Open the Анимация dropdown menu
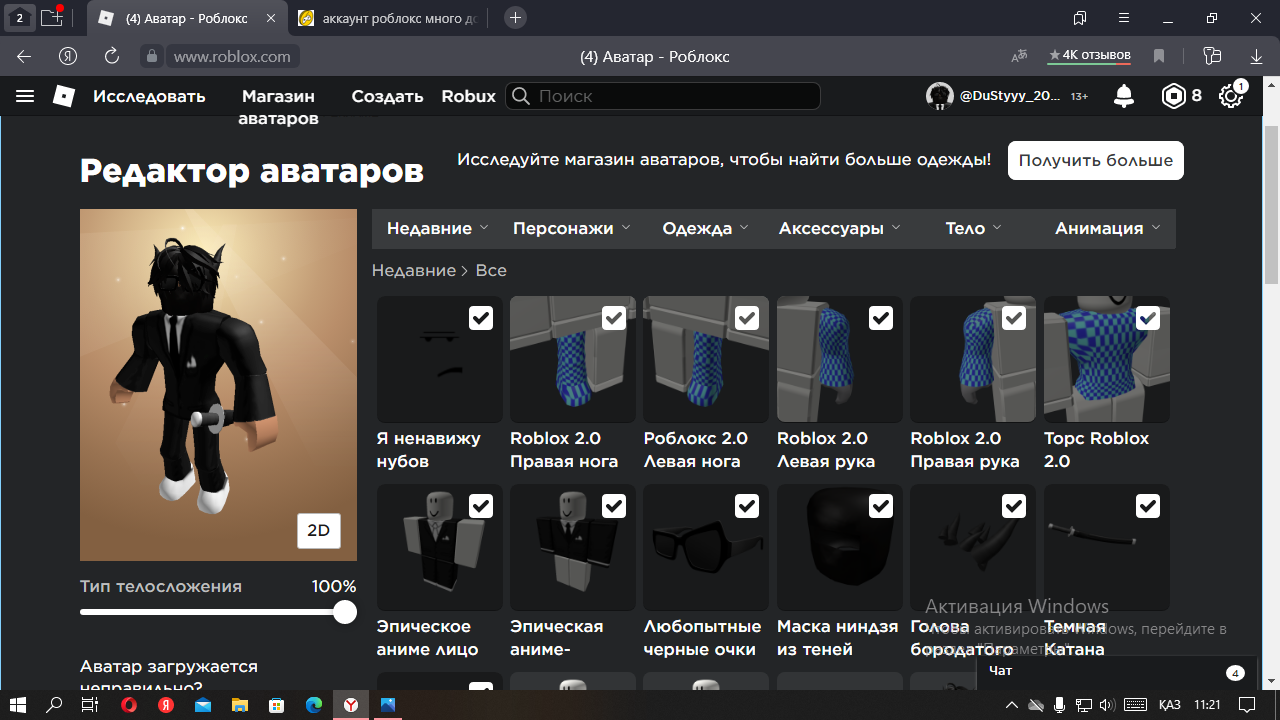The height and width of the screenshot is (720, 1280). coord(1107,228)
